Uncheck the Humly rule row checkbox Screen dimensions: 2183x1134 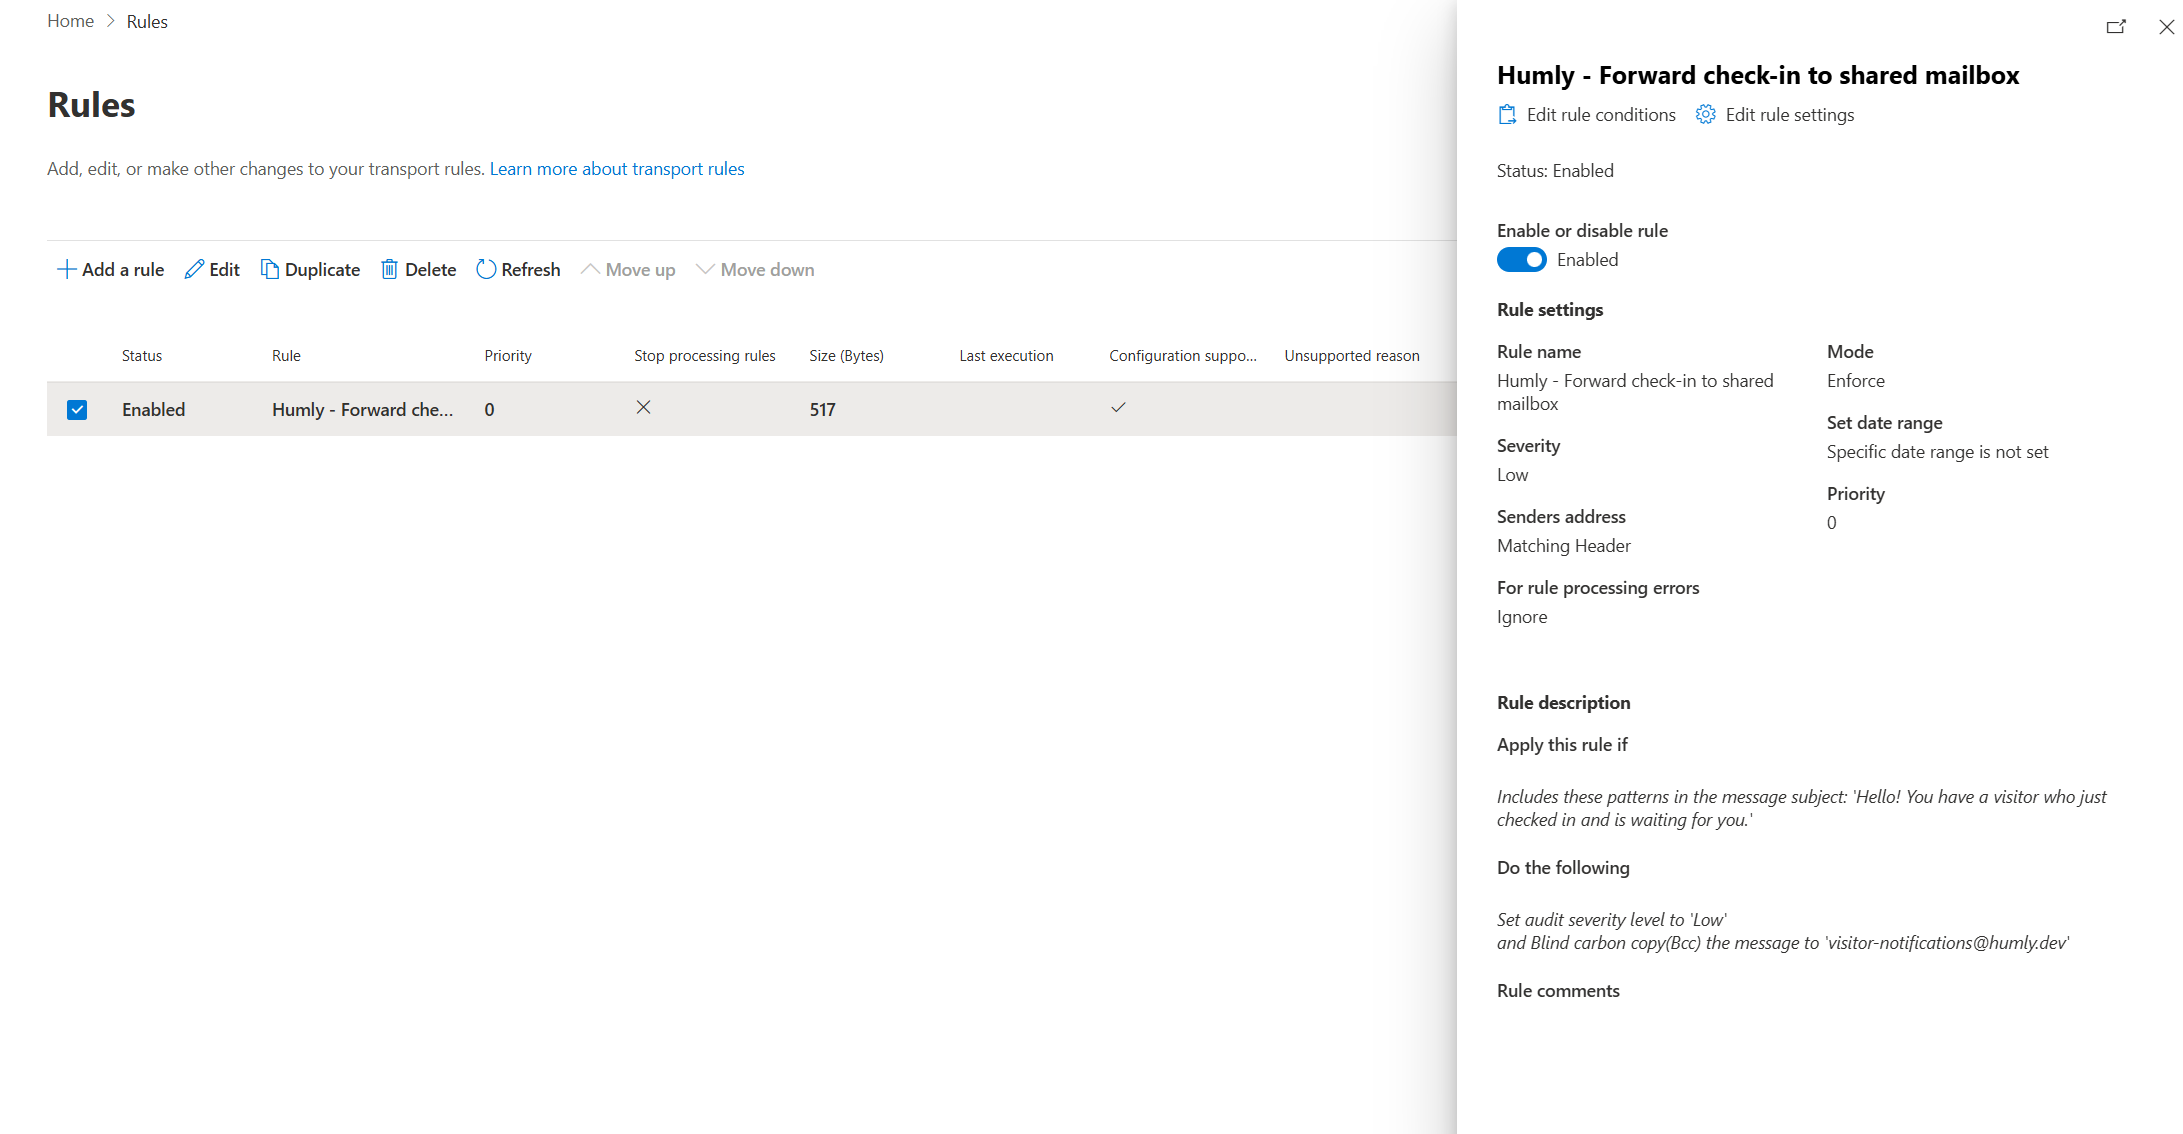(x=77, y=410)
